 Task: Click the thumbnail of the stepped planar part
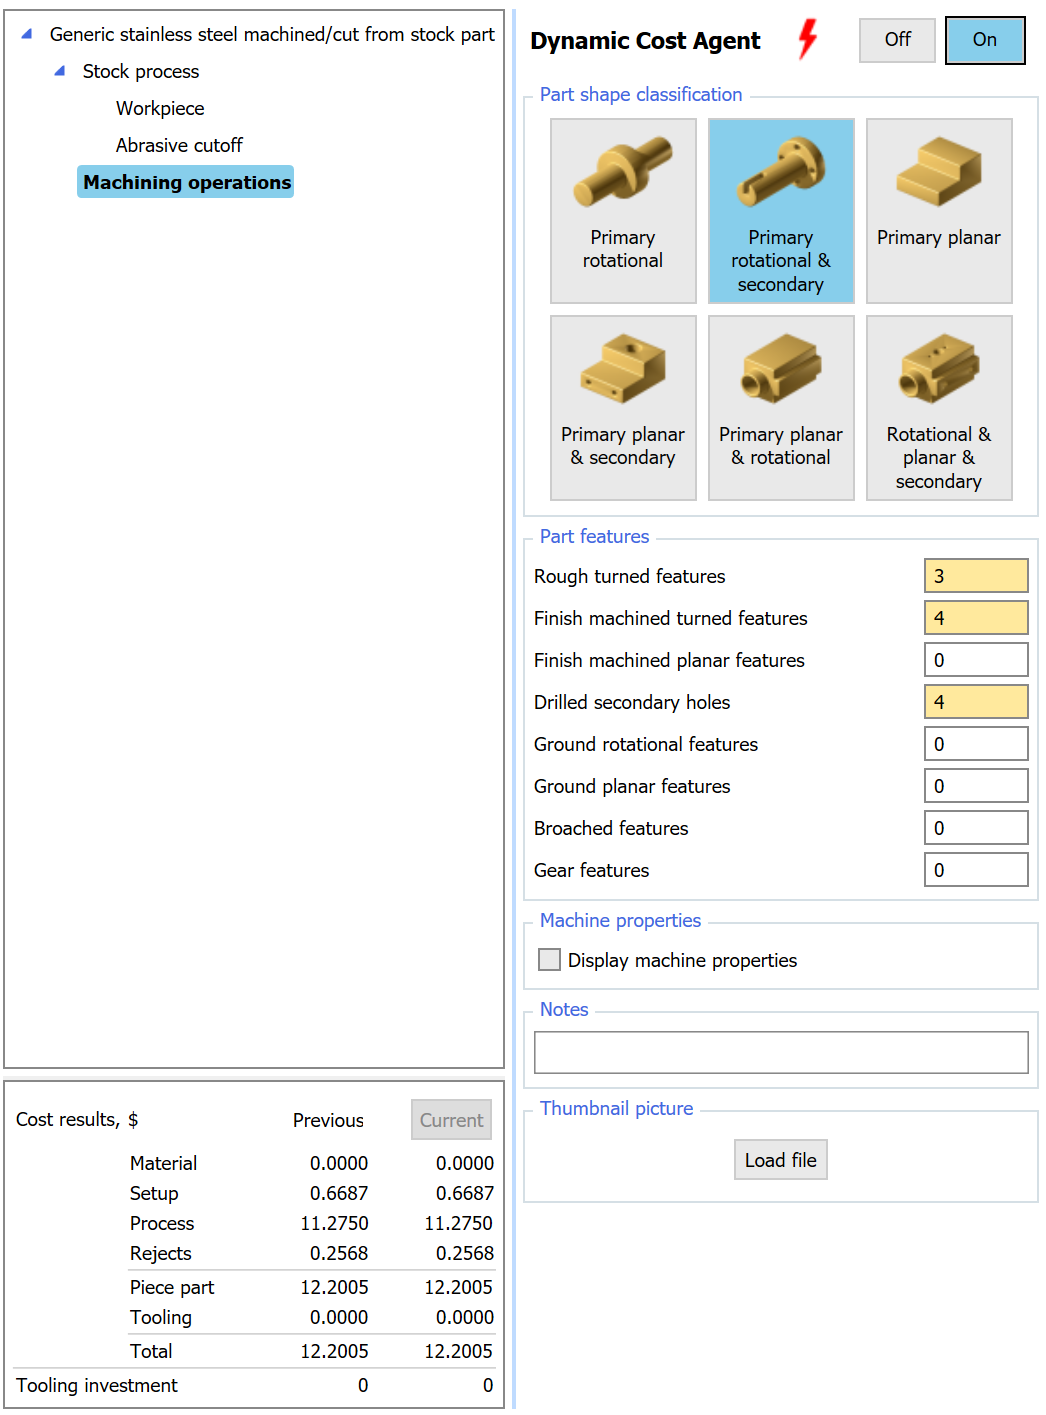pos(938,170)
